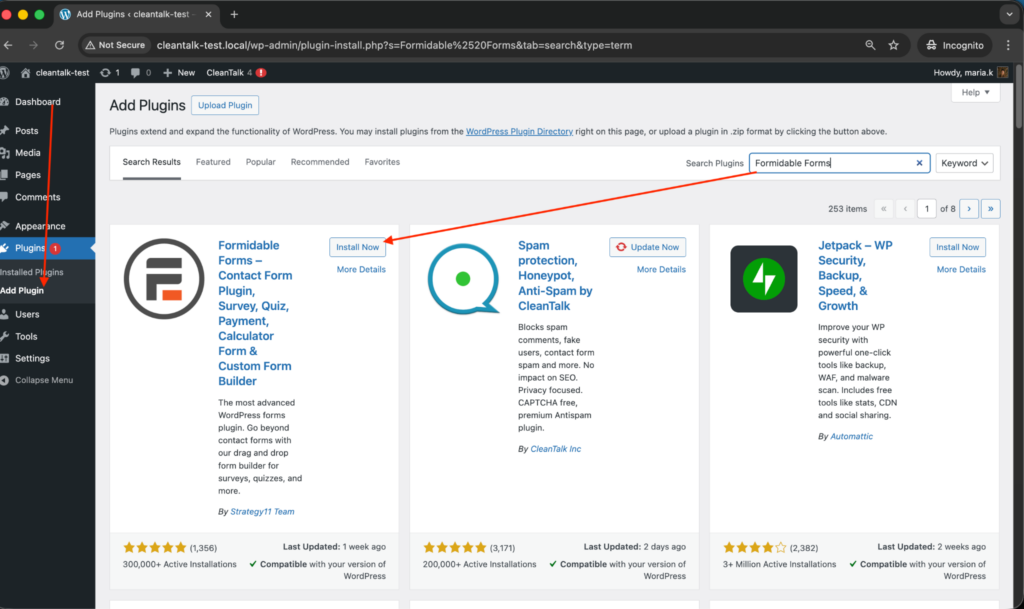Image resolution: width=1024 pixels, height=609 pixels.
Task: Switch to the Featured tab
Action: tap(212, 161)
